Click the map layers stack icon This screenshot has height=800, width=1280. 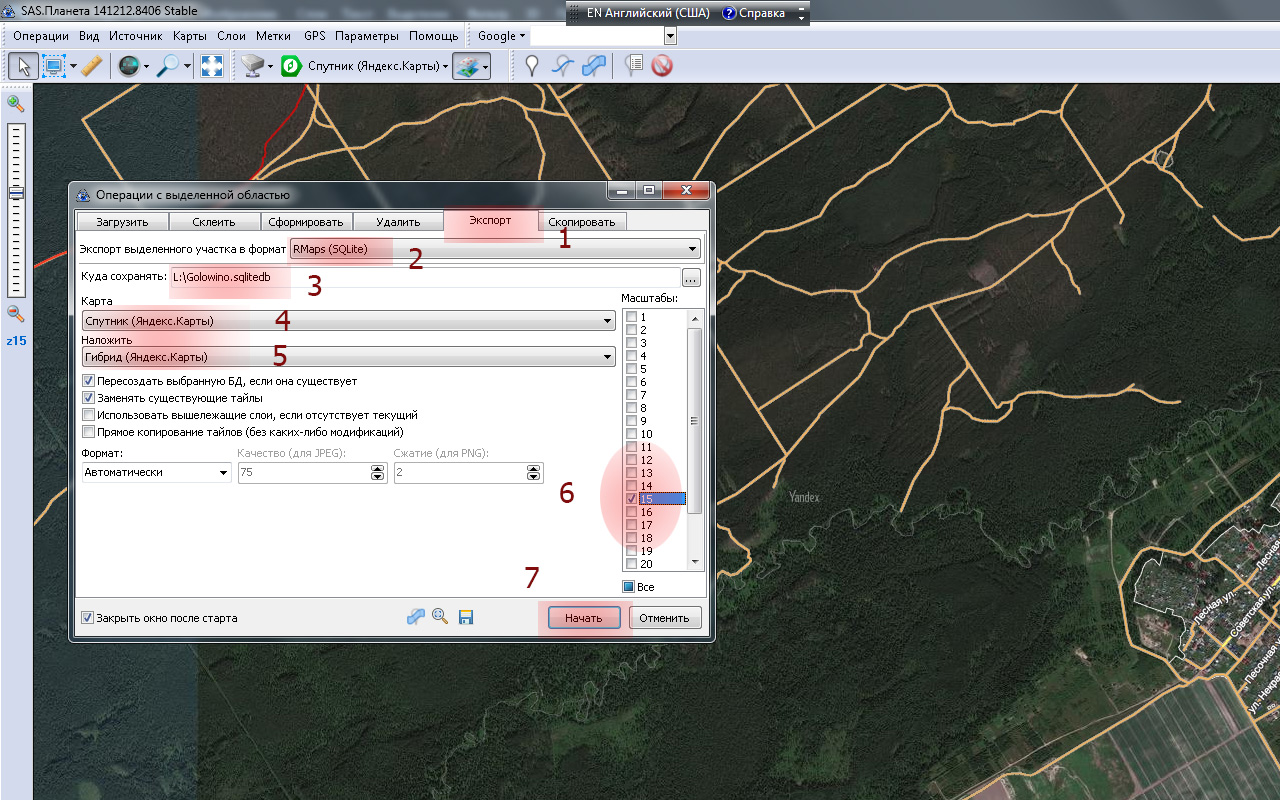[x=465, y=66]
